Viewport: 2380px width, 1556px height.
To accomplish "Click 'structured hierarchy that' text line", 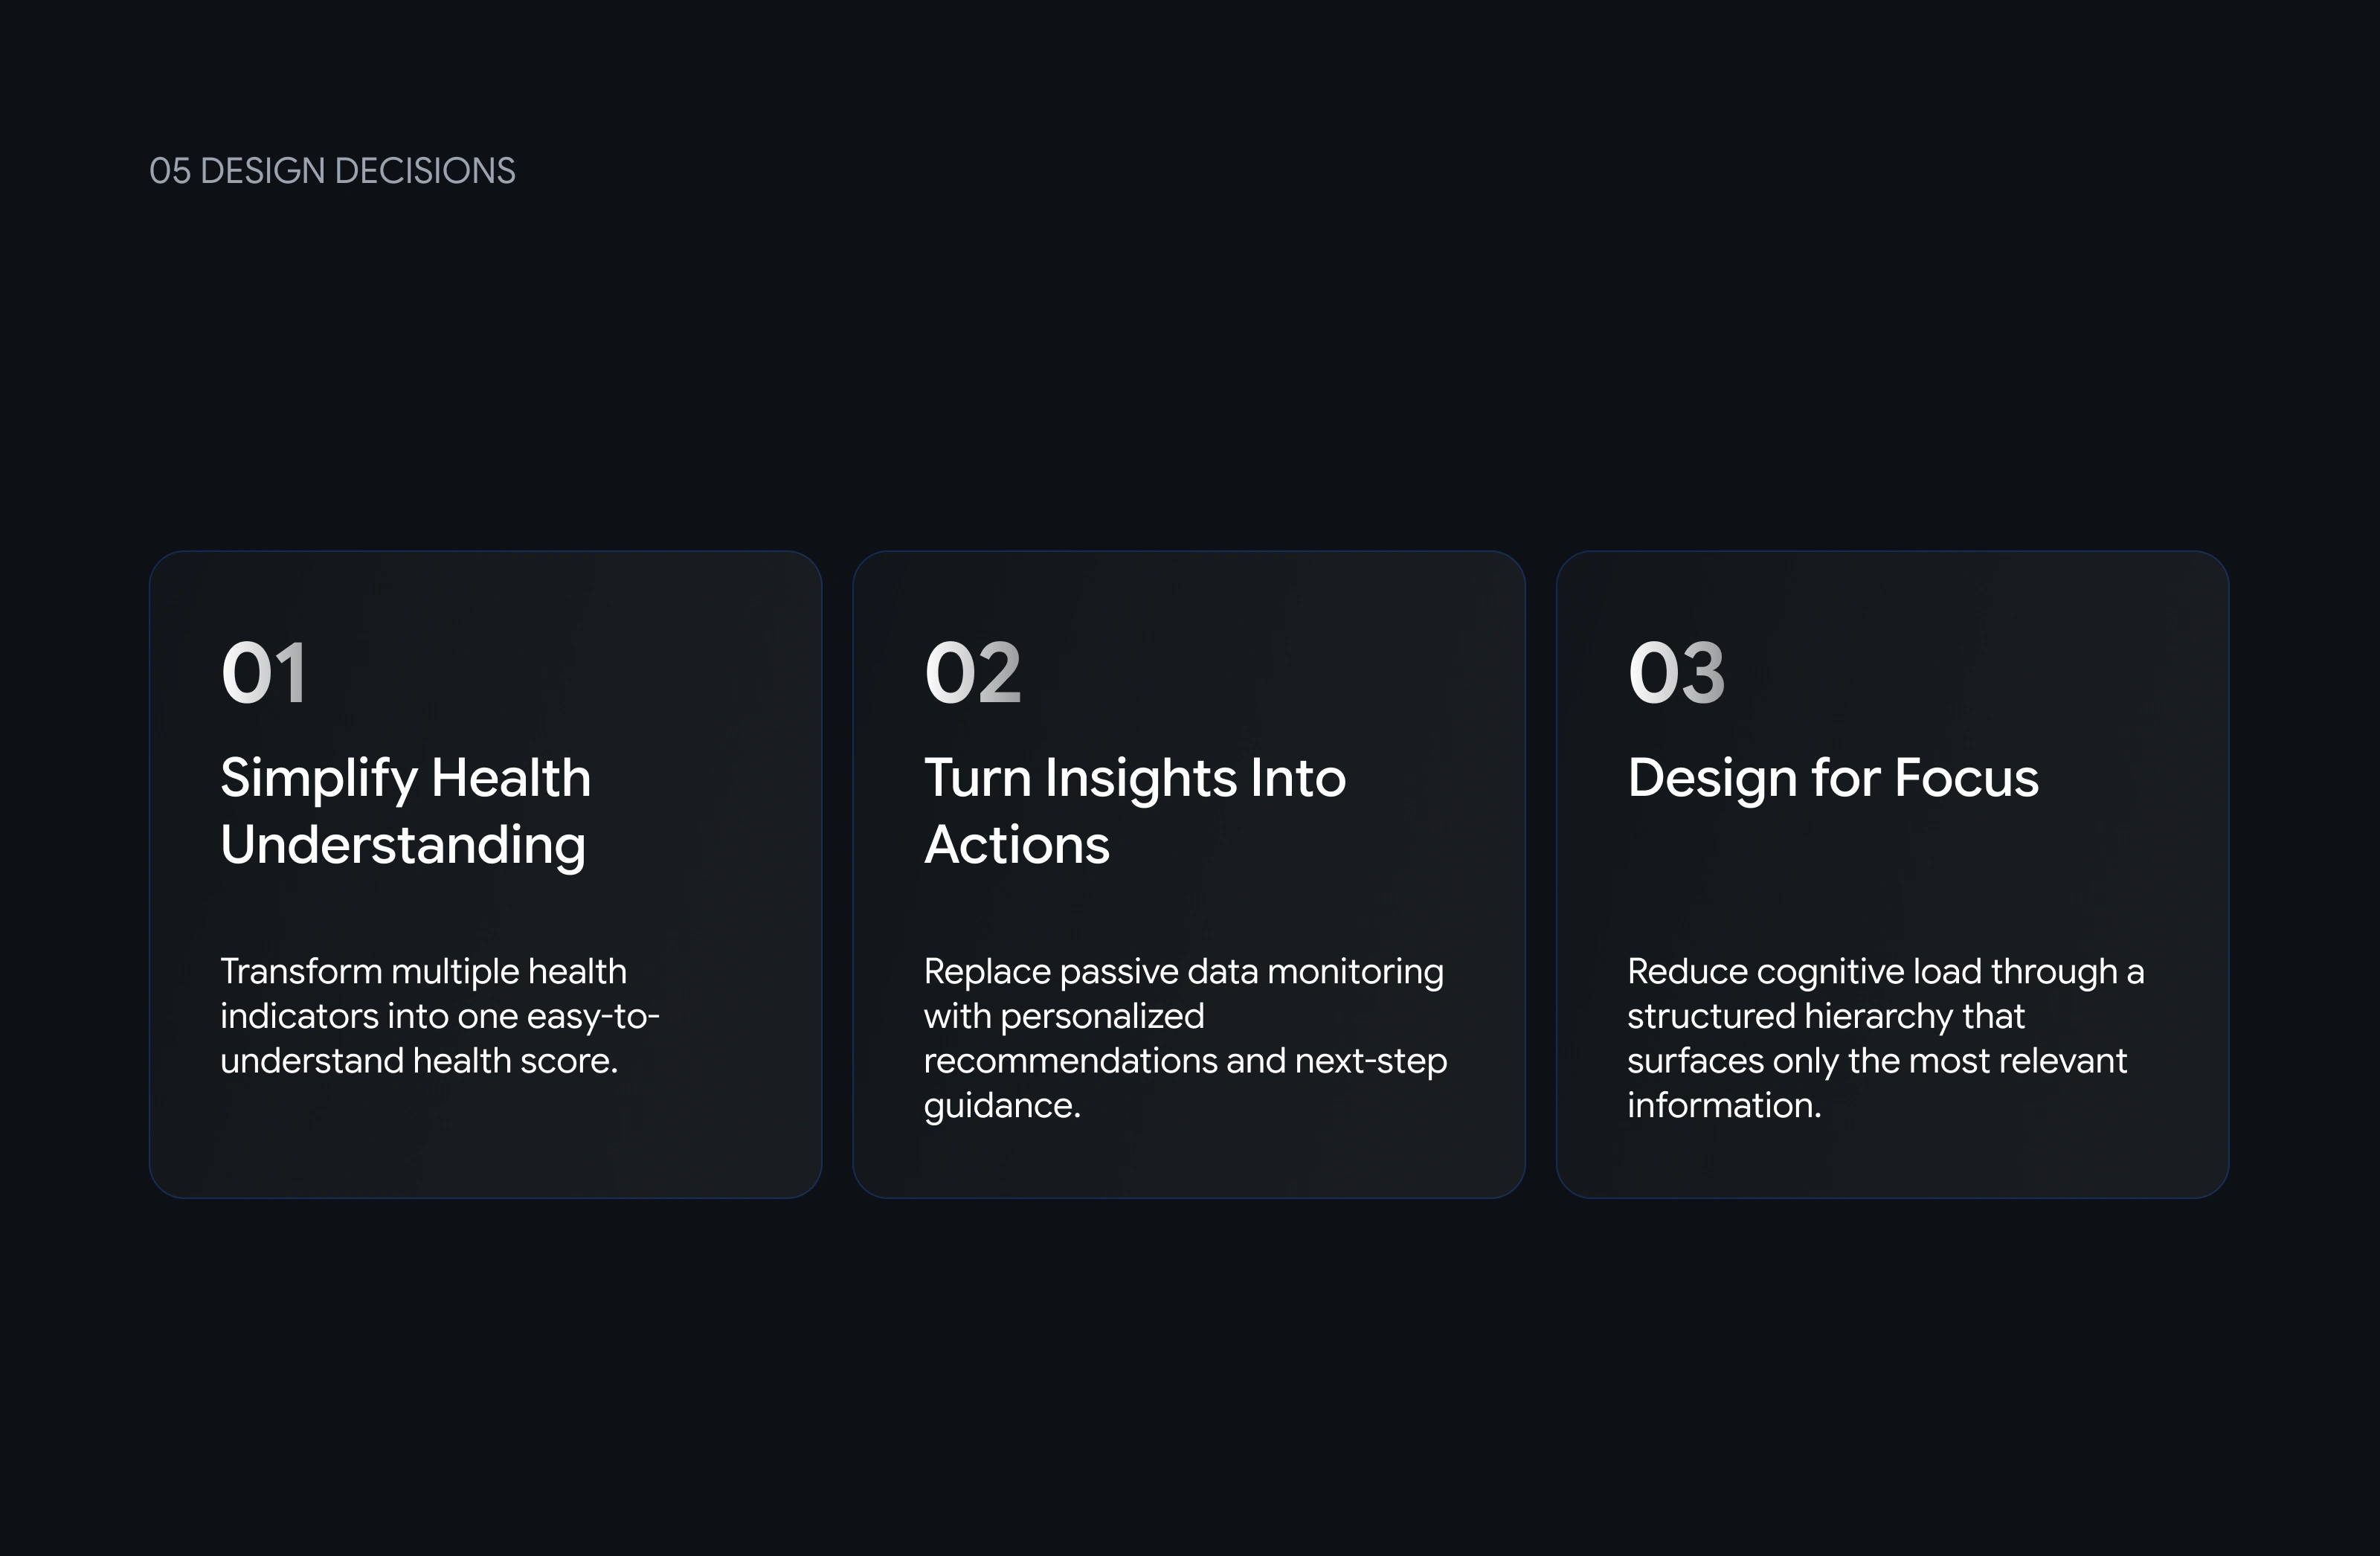I will pos(1825,1016).
